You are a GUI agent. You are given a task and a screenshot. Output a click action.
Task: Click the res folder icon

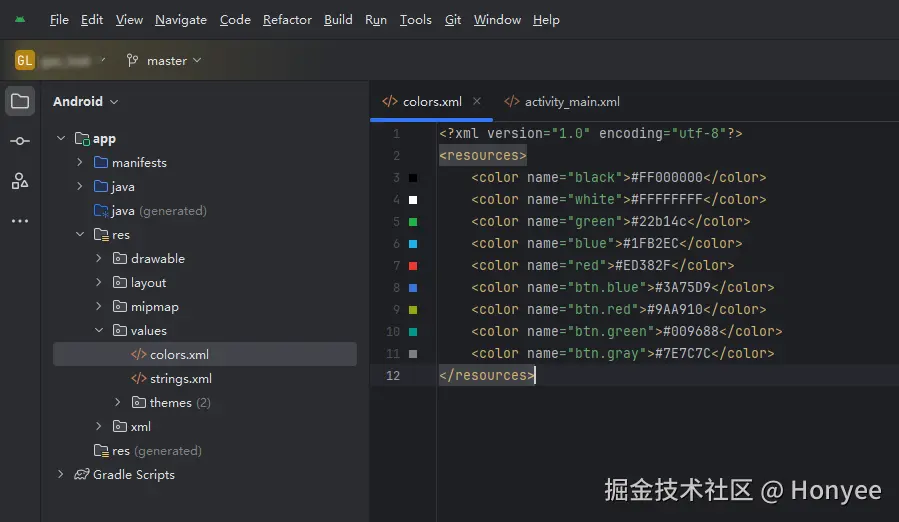click(101, 235)
